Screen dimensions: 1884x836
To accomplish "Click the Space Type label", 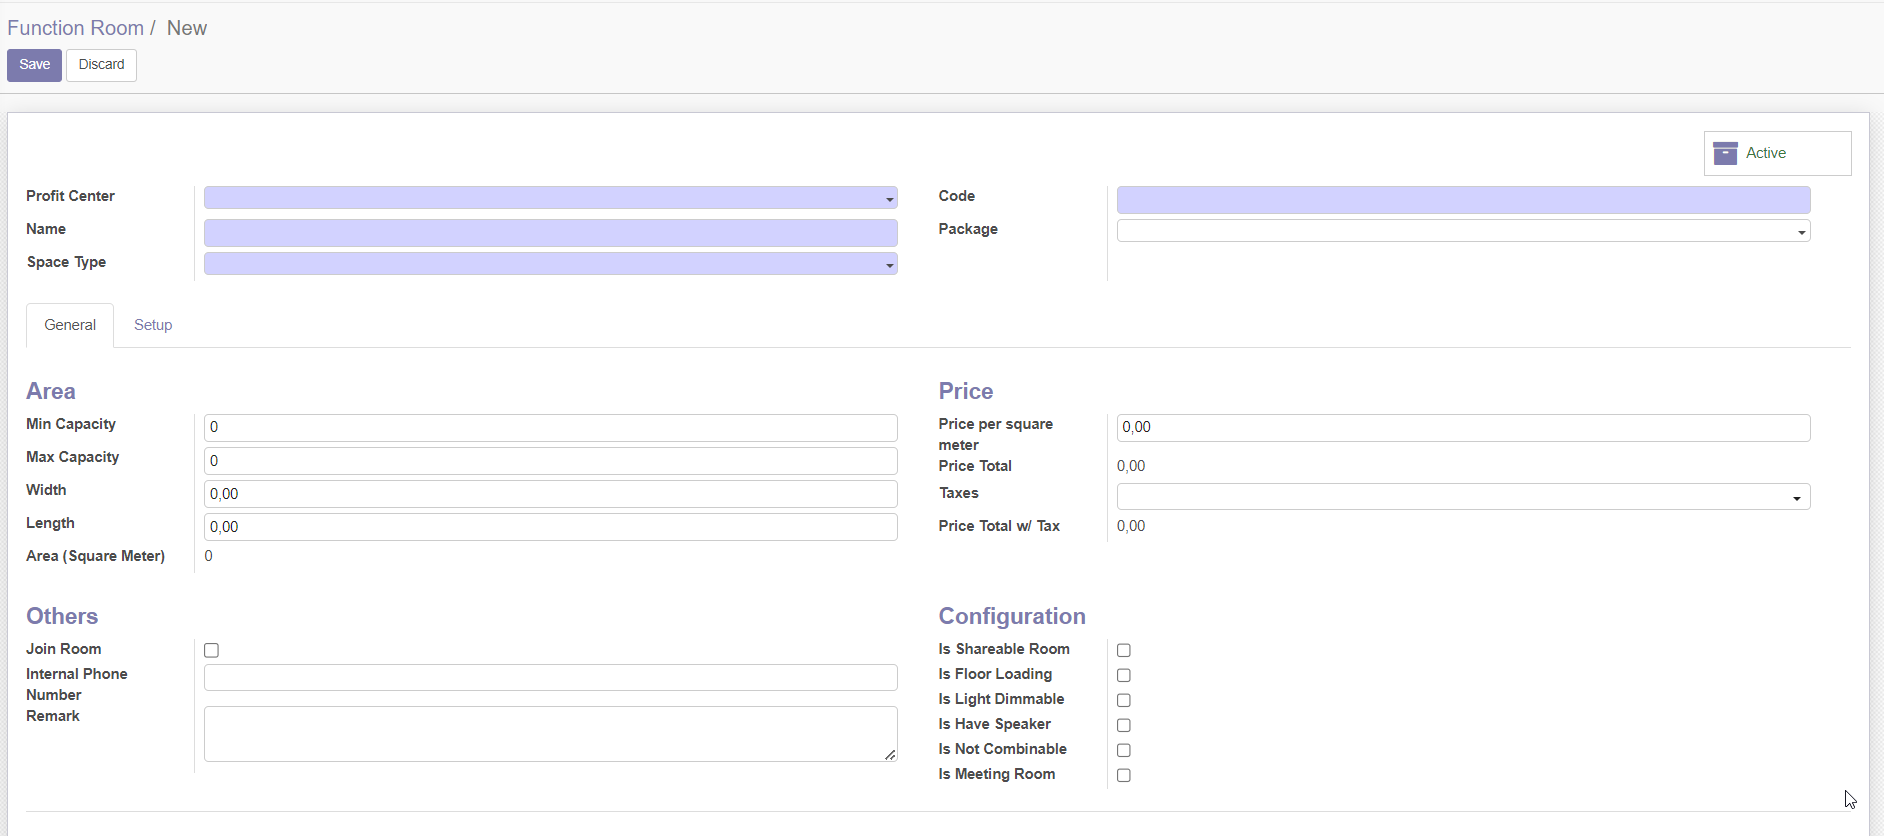I will click(66, 262).
